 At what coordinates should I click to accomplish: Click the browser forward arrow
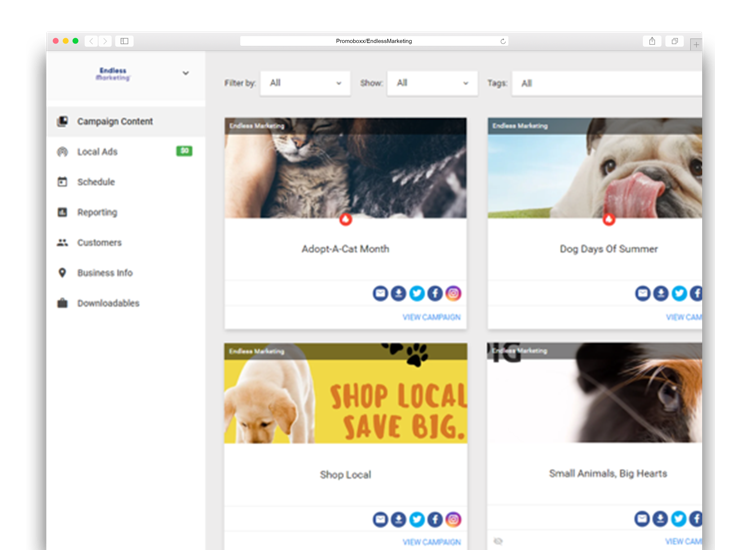(x=105, y=41)
